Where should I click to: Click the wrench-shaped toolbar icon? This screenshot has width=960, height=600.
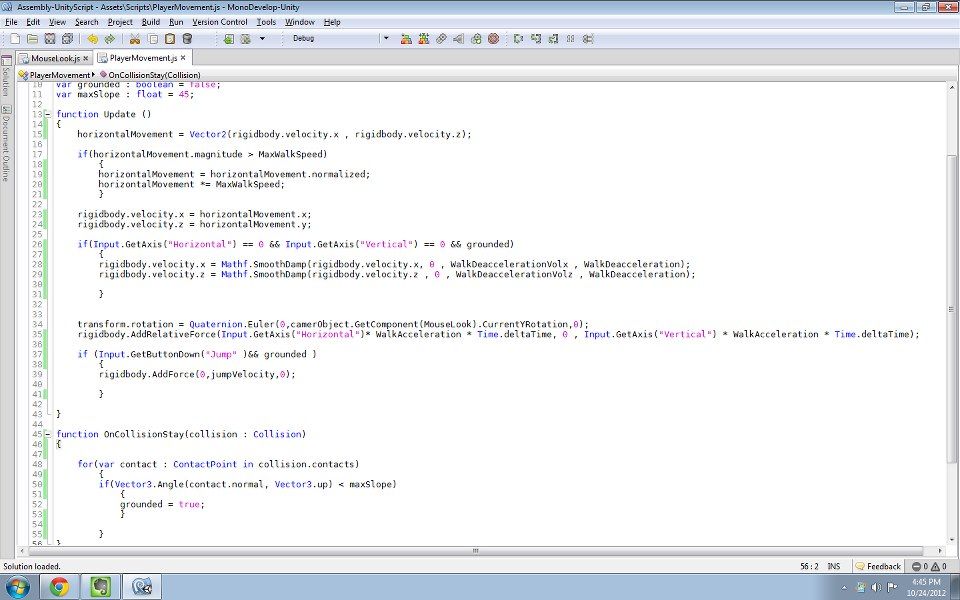441,39
